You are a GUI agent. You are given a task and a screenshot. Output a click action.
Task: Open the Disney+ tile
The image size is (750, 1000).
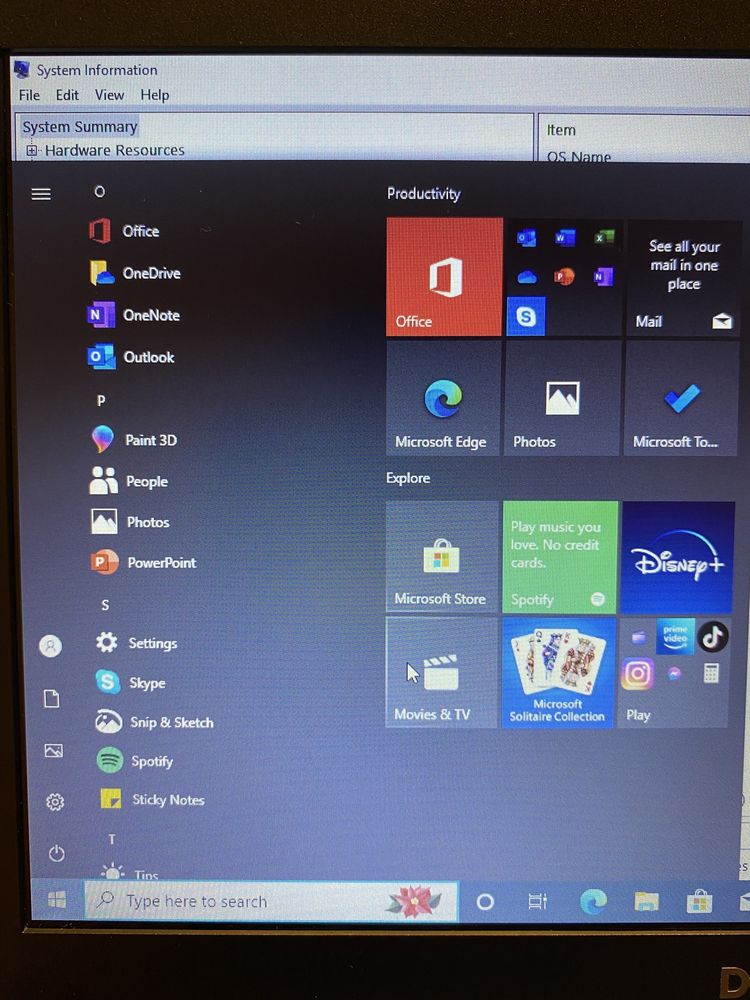tap(678, 557)
